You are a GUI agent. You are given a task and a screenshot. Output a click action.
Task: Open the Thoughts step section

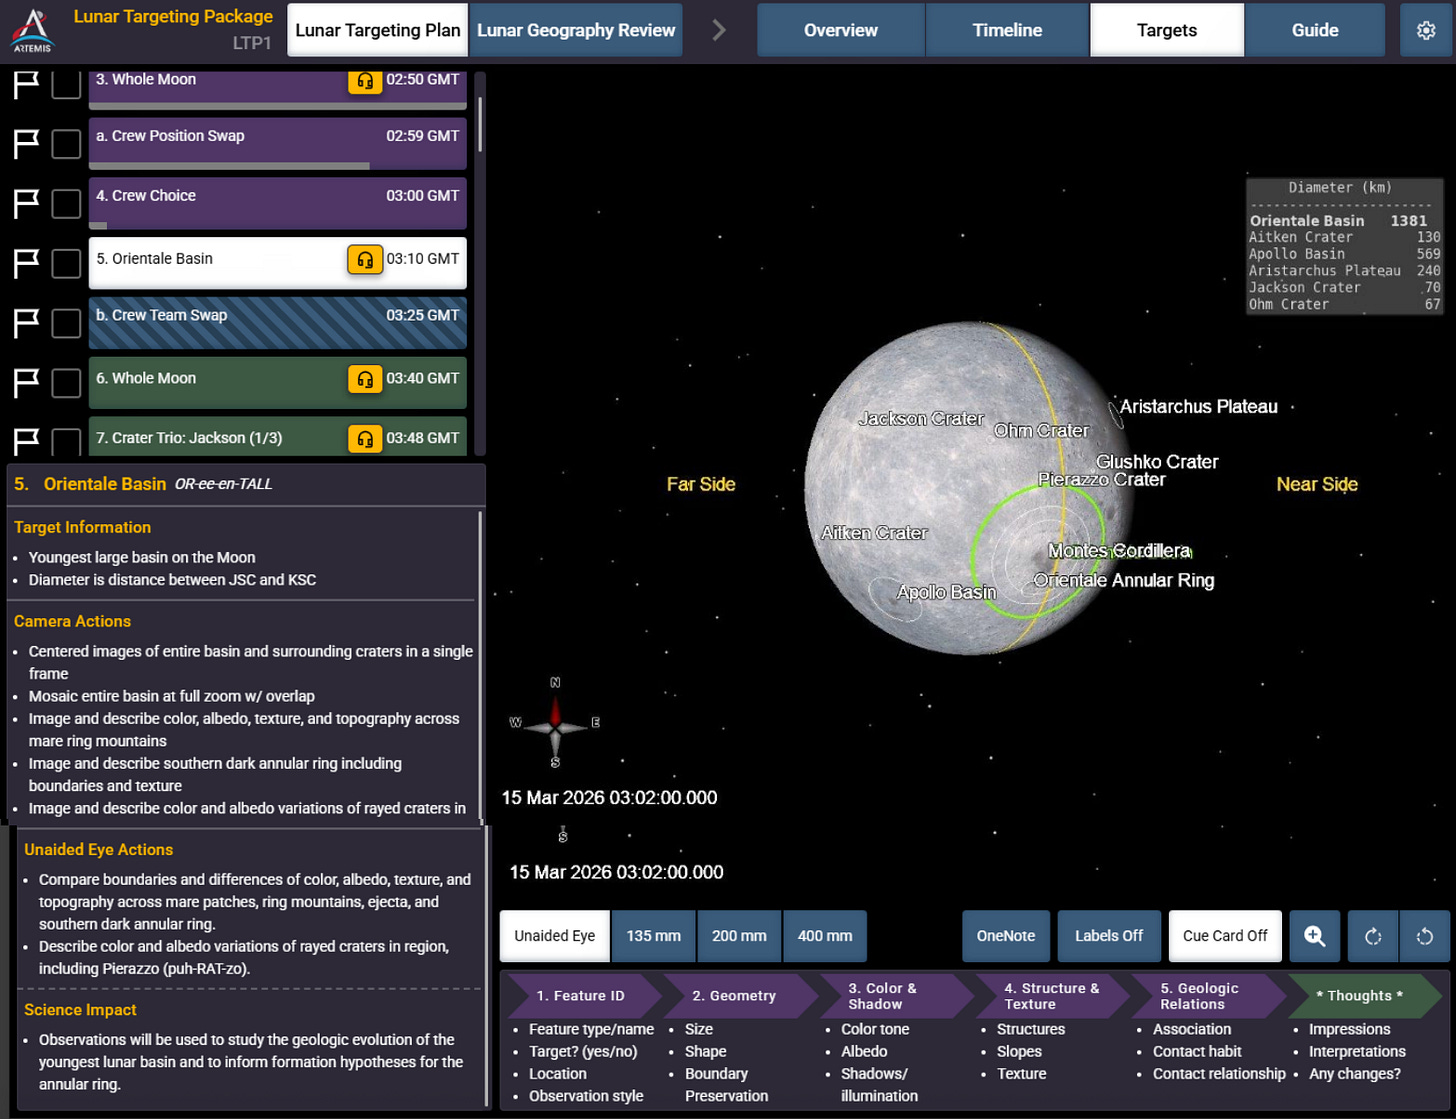pyautogui.click(x=1359, y=995)
